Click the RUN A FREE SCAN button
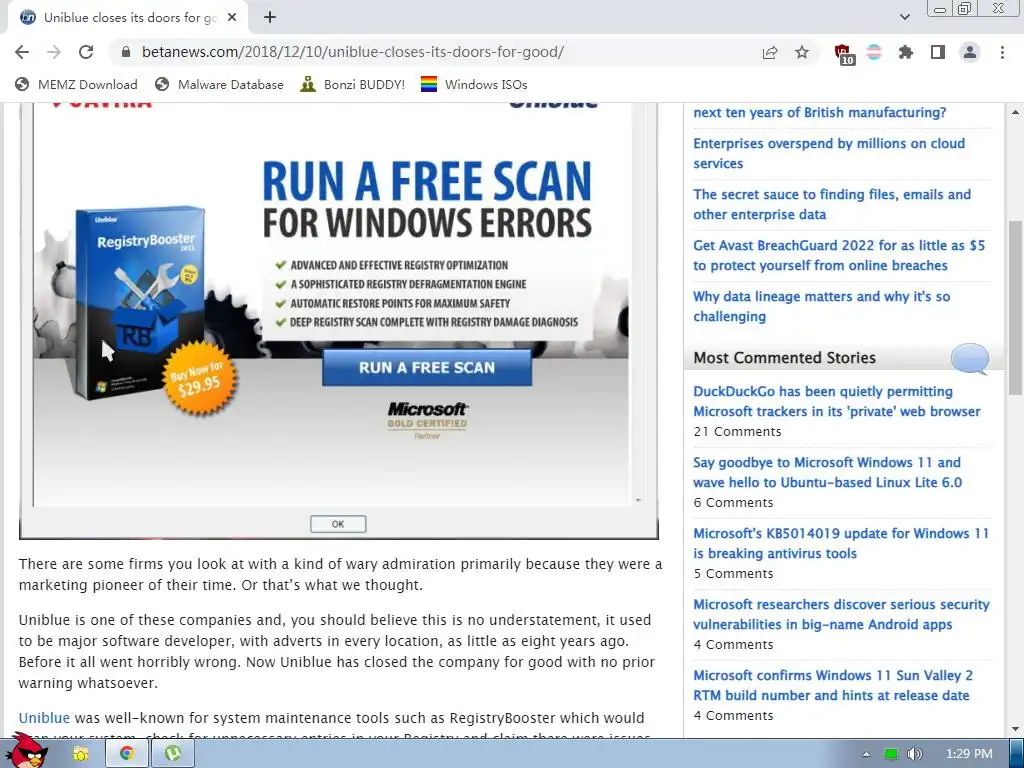Viewport: 1024px width, 768px height. (x=427, y=368)
